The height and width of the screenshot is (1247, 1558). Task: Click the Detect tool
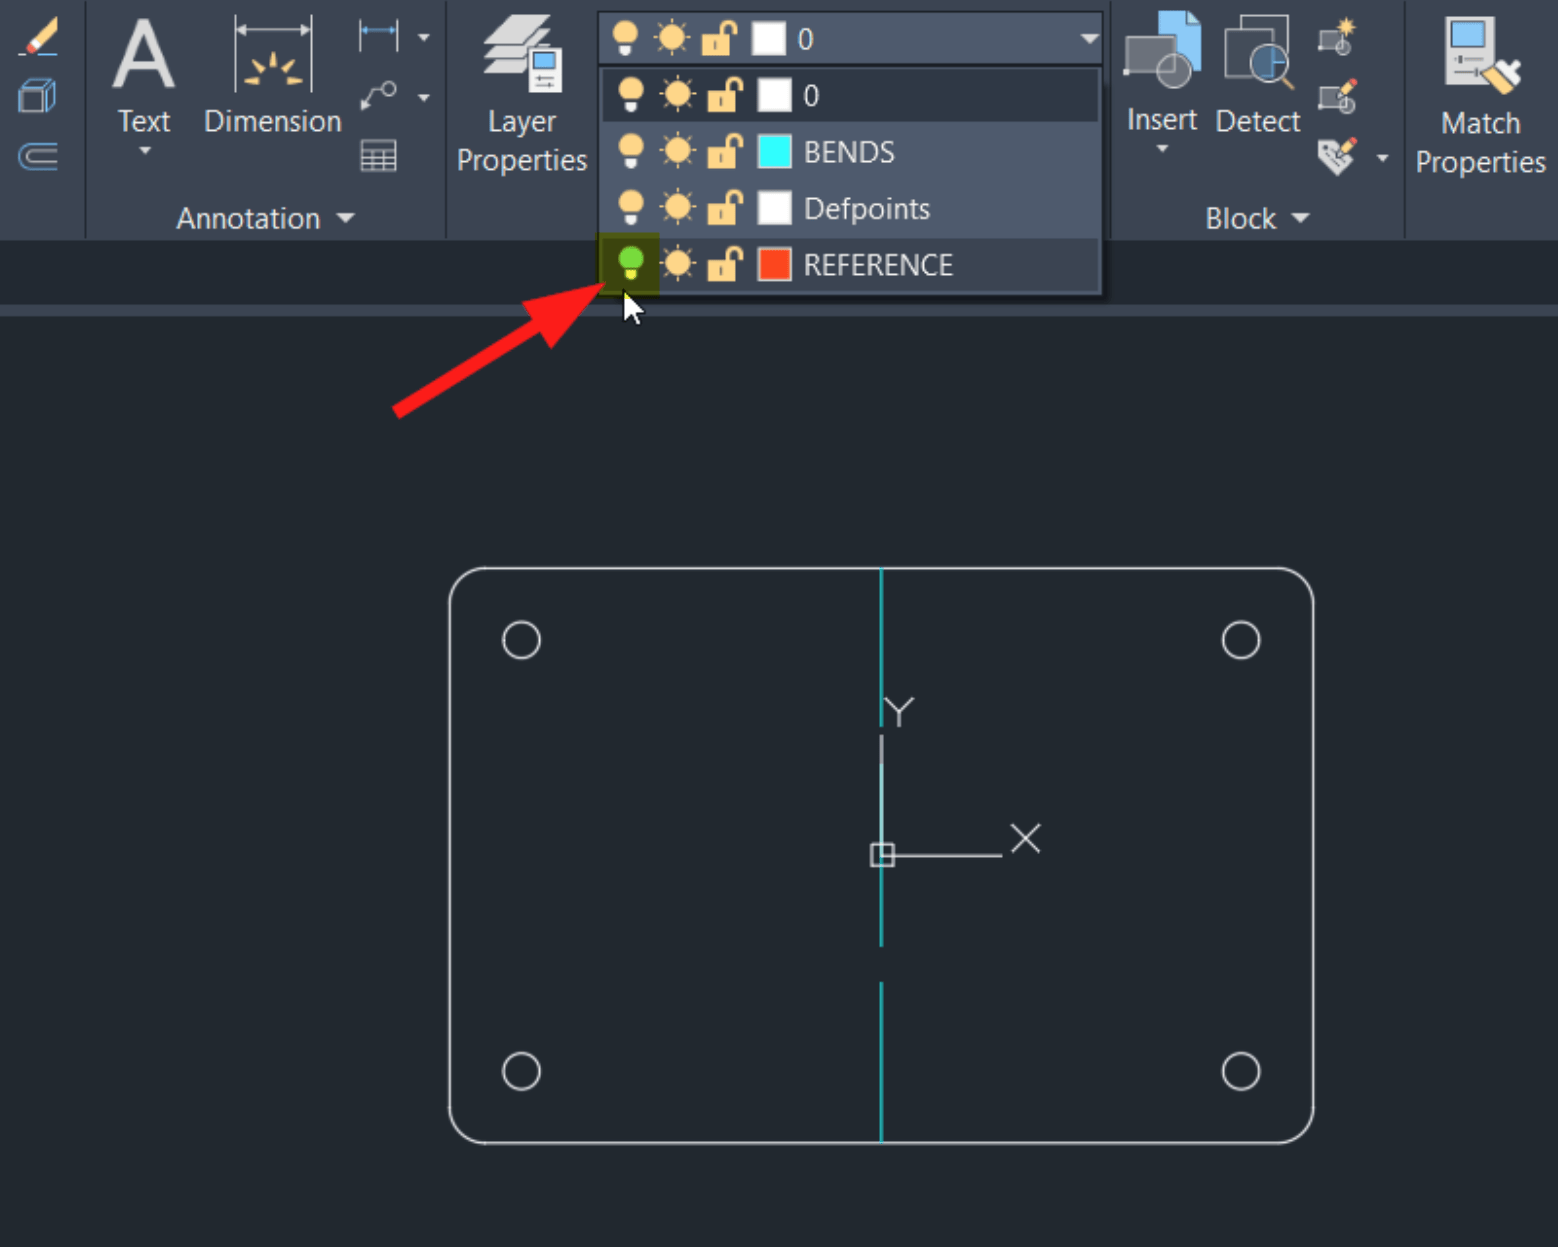click(1257, 60)
